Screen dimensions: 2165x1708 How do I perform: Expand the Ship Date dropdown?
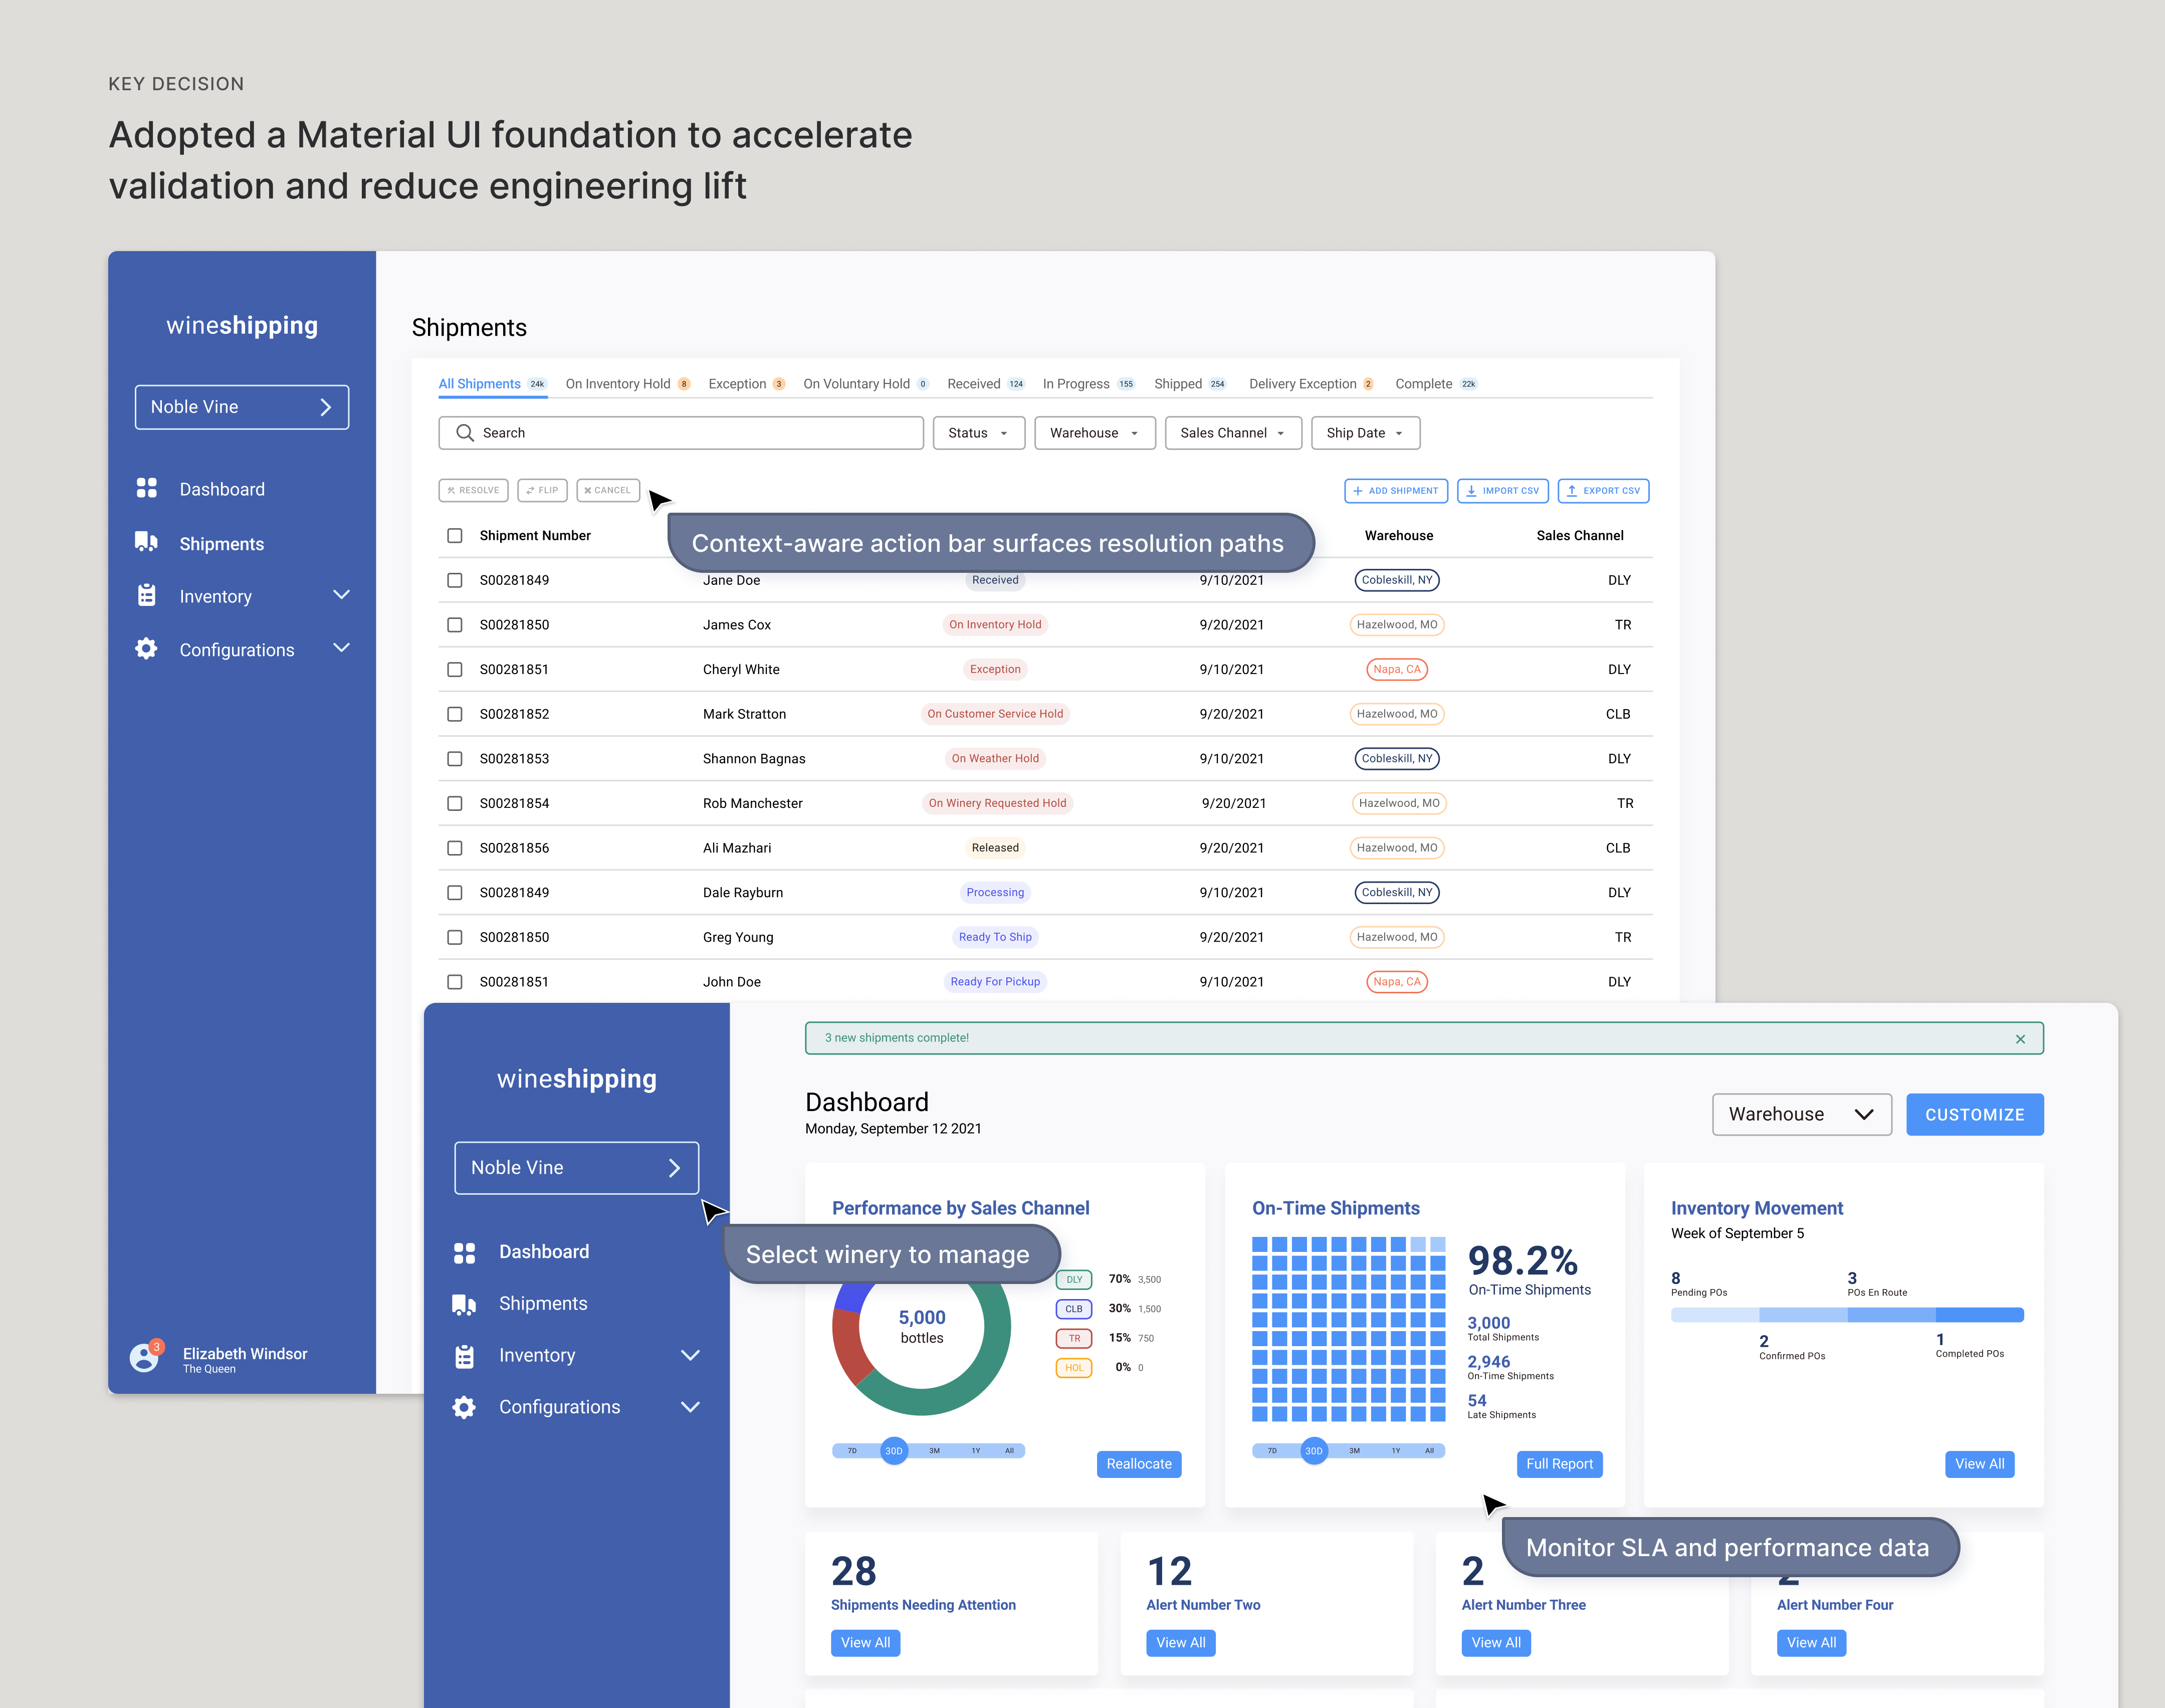pyautogui.click(x=1364, y=432)
